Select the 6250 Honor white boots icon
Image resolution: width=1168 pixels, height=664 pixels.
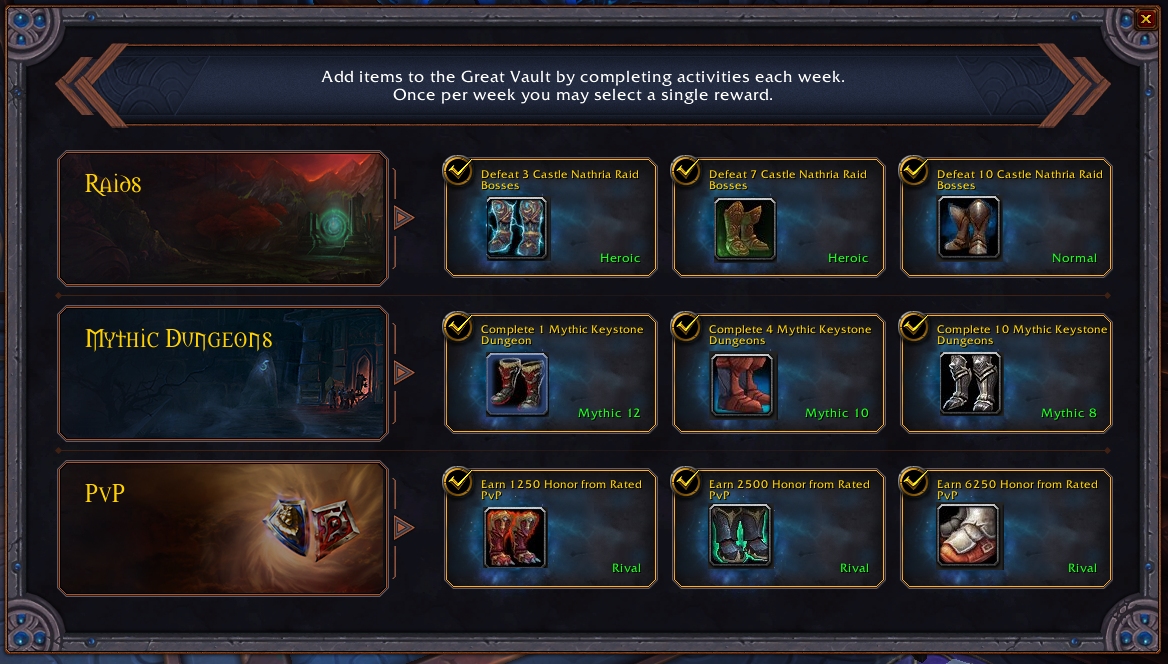tap(968, 536)
